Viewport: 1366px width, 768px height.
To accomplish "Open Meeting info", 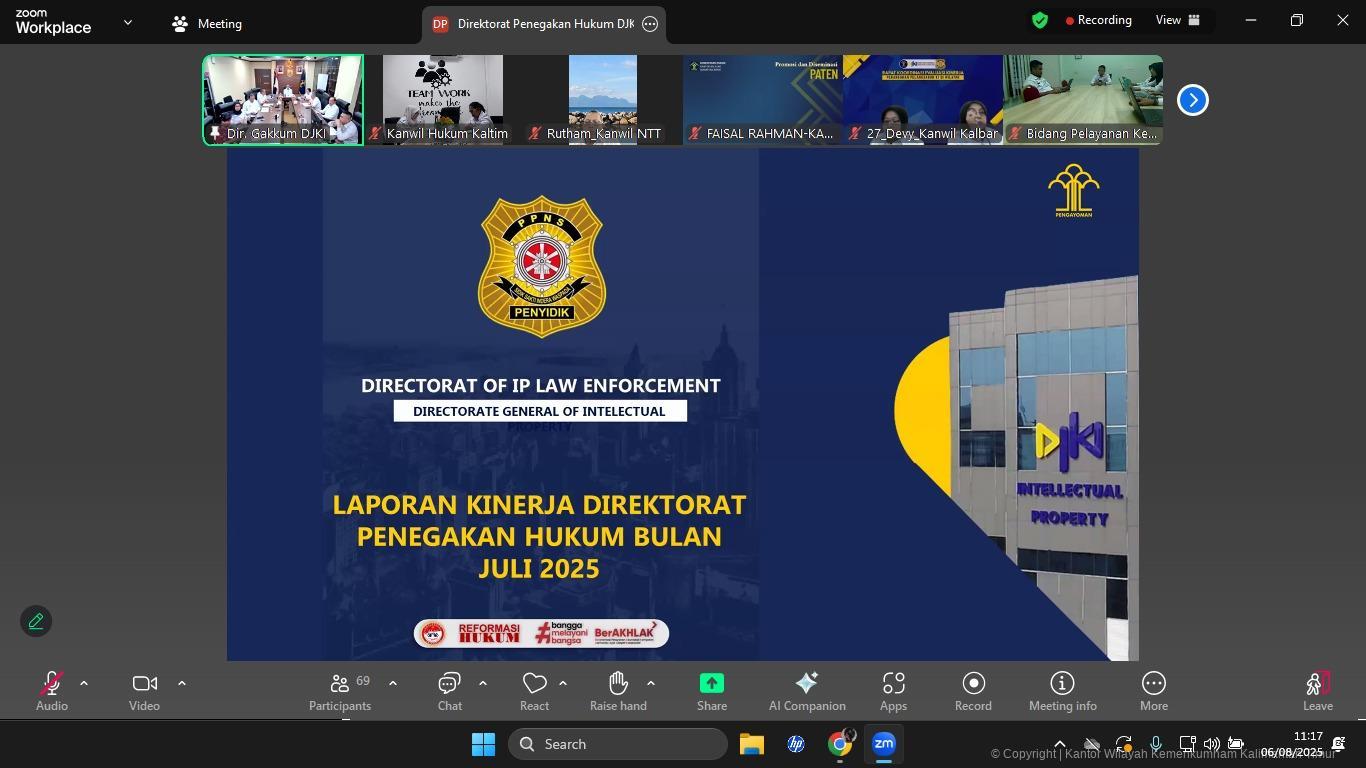I will point(1062,691).
